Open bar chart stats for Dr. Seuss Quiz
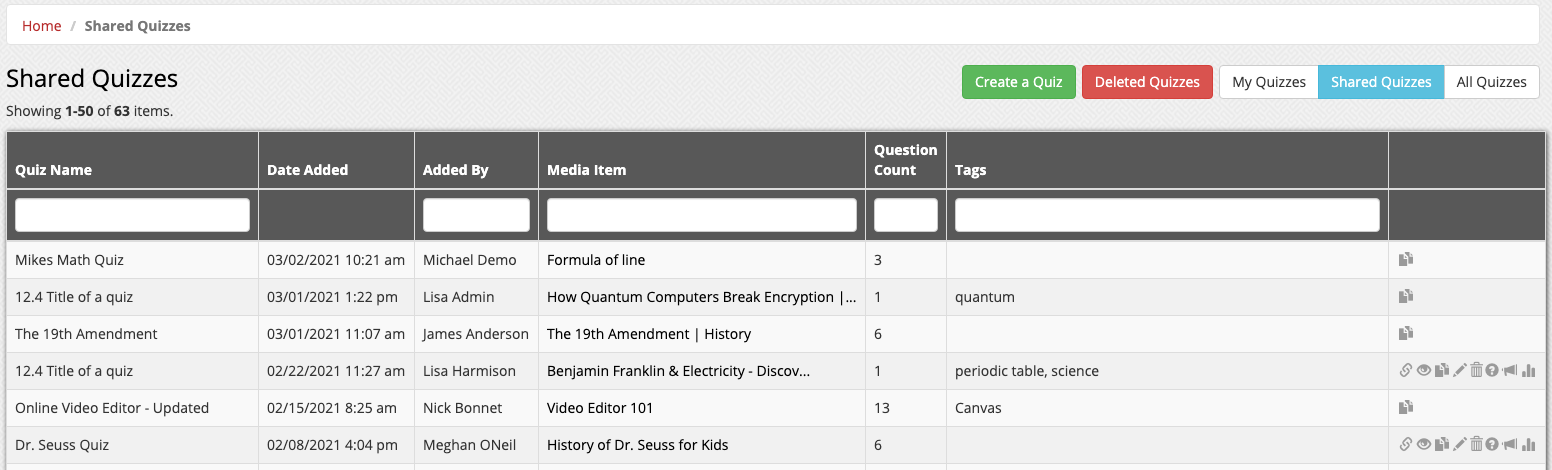 point(1528,445)
